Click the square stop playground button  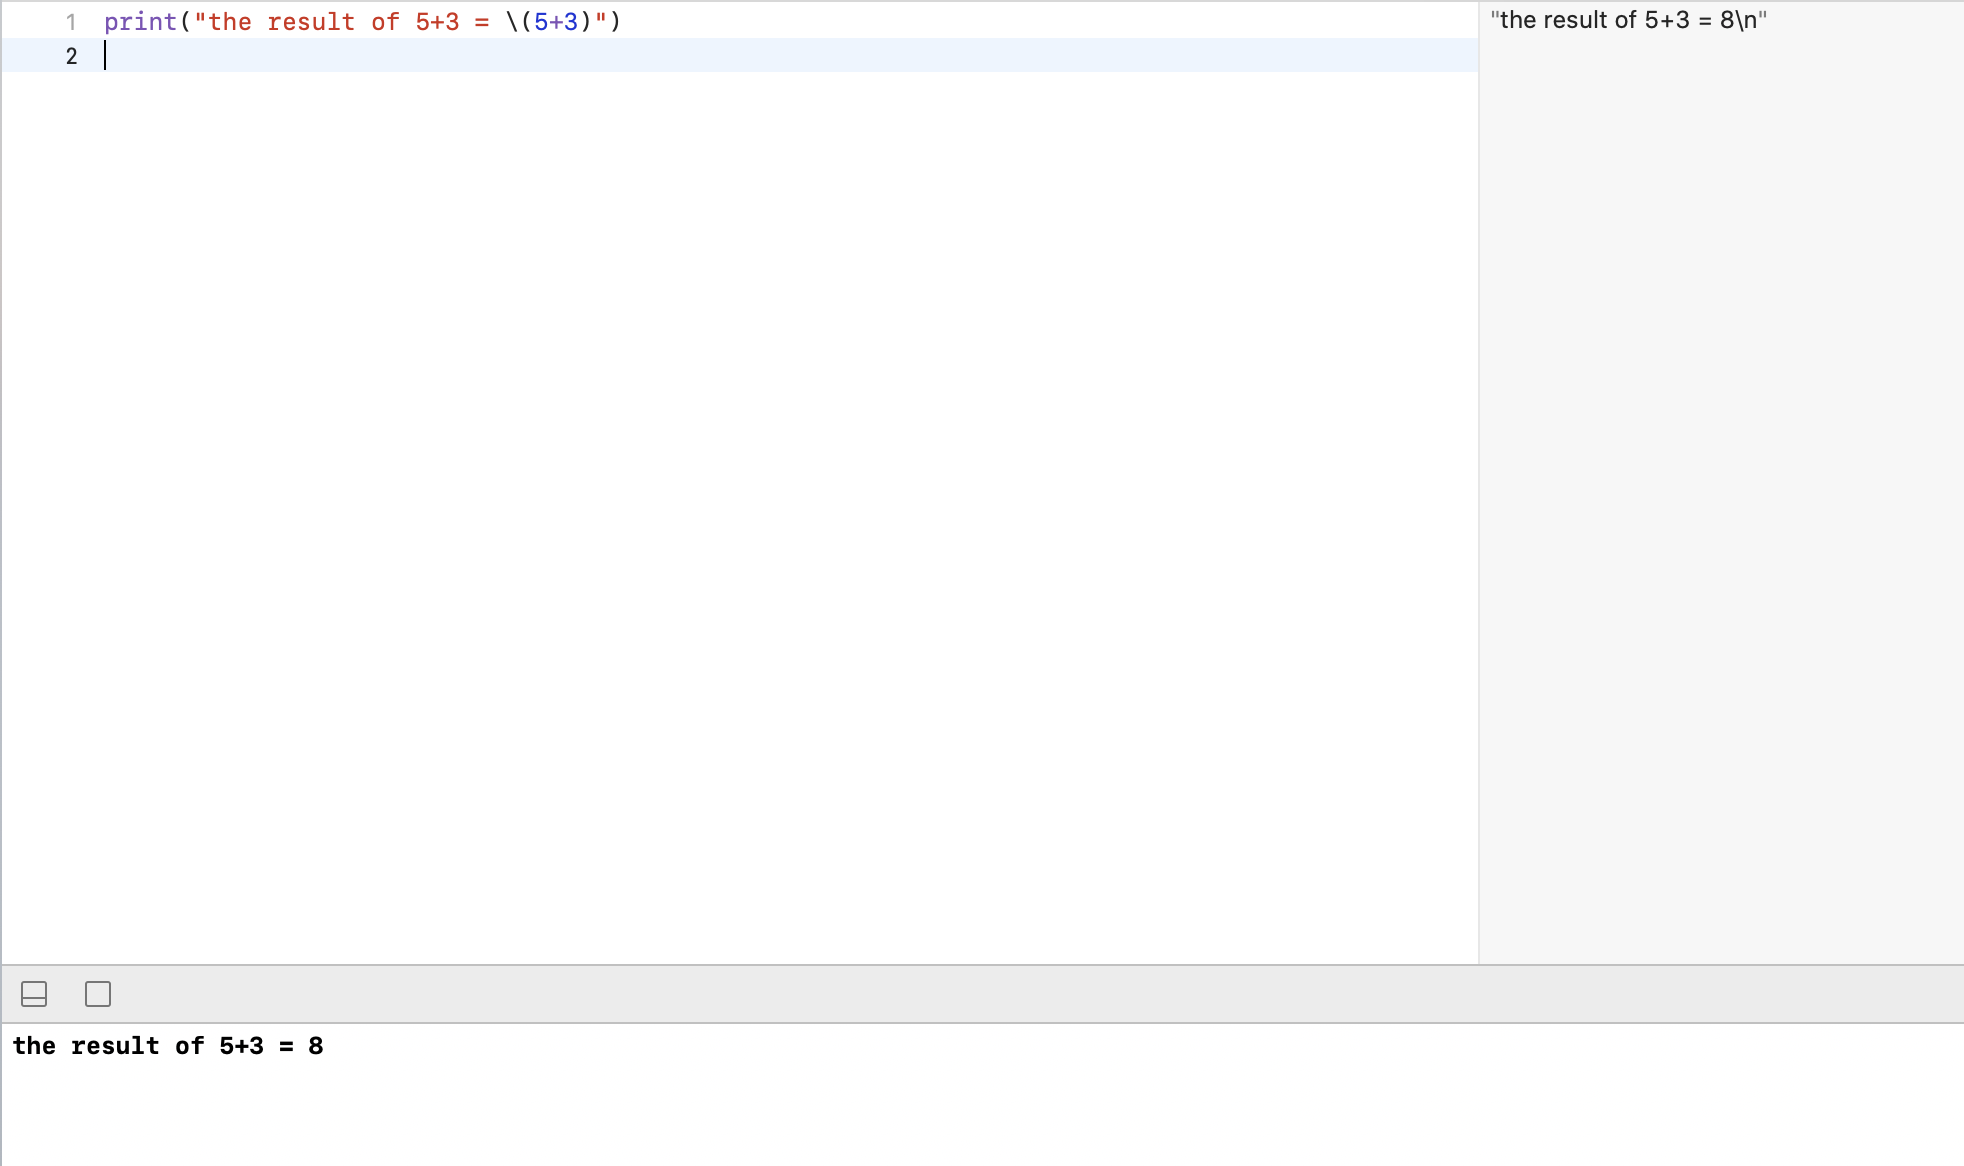point(98,994)
